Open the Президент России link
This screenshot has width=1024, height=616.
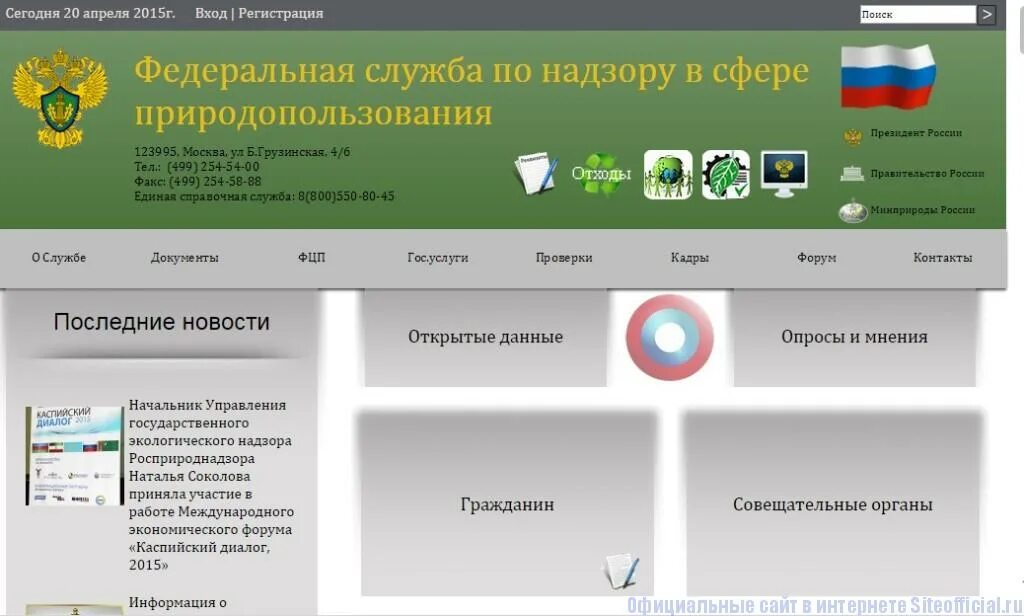[x=916, y=133]
